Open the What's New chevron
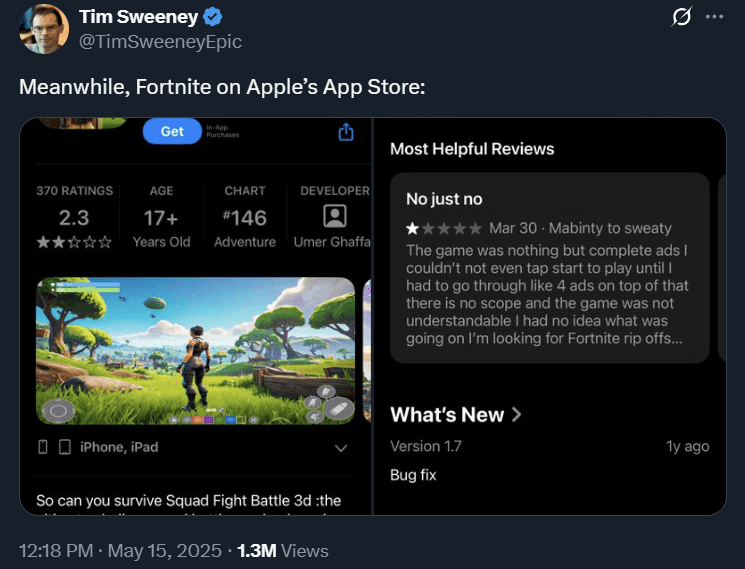745x569 pixels. [516, 414]
